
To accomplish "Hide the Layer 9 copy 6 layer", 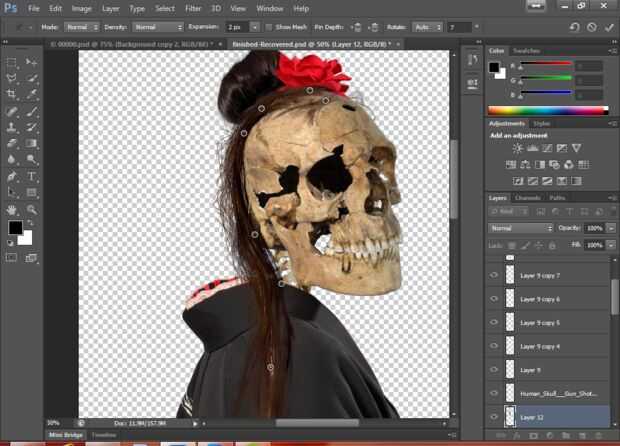I will (x=494, y=299).
